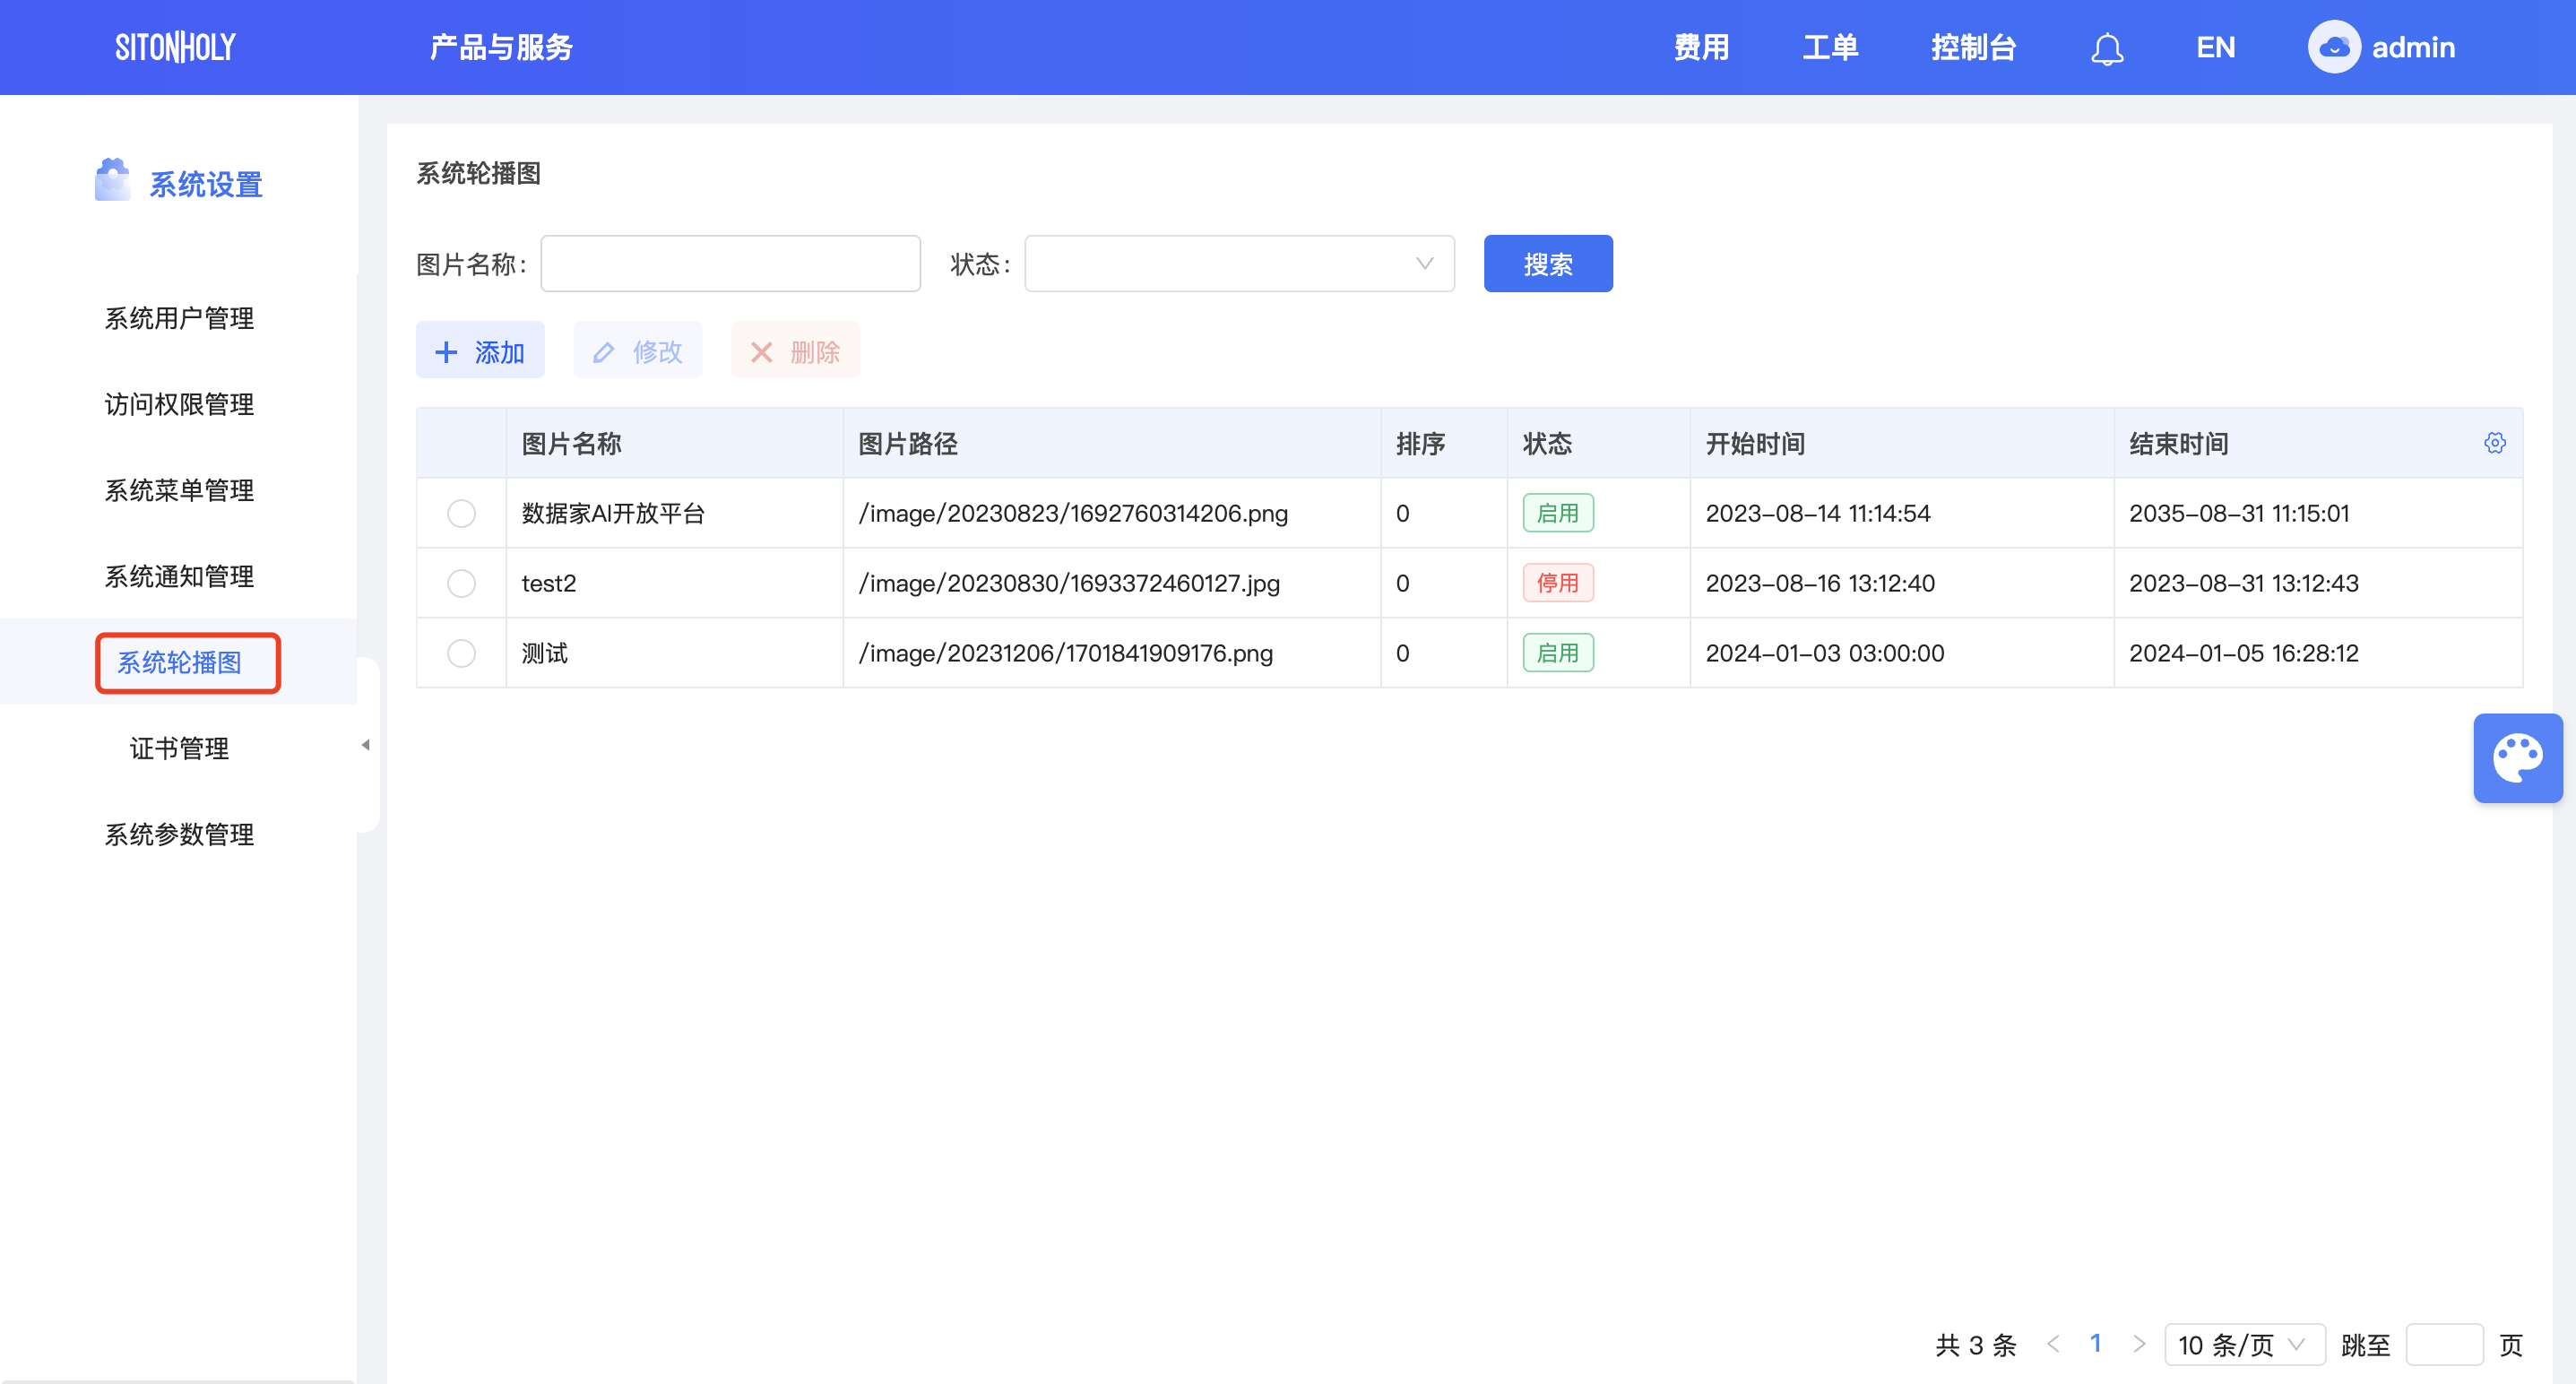Go to previous page arrow
Image resolution: width=2576 pixels, height=1384 pixels.
tap(2052, 1343)
